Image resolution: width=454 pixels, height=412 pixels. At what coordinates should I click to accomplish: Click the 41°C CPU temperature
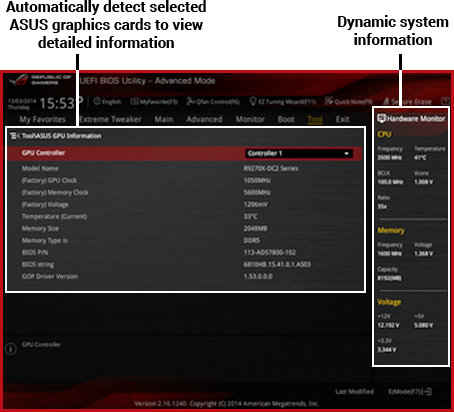point(420,158)
